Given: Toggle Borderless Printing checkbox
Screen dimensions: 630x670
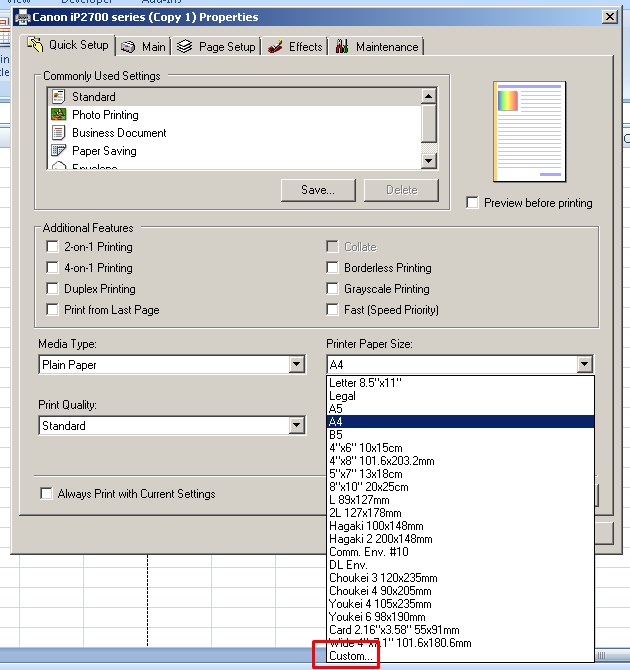Looking at the screenshot, I should [332, 267].
